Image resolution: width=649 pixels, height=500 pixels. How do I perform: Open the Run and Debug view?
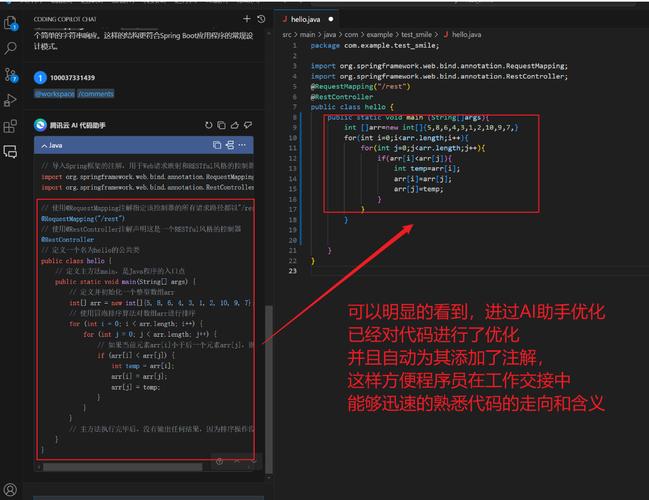(10, 101)
